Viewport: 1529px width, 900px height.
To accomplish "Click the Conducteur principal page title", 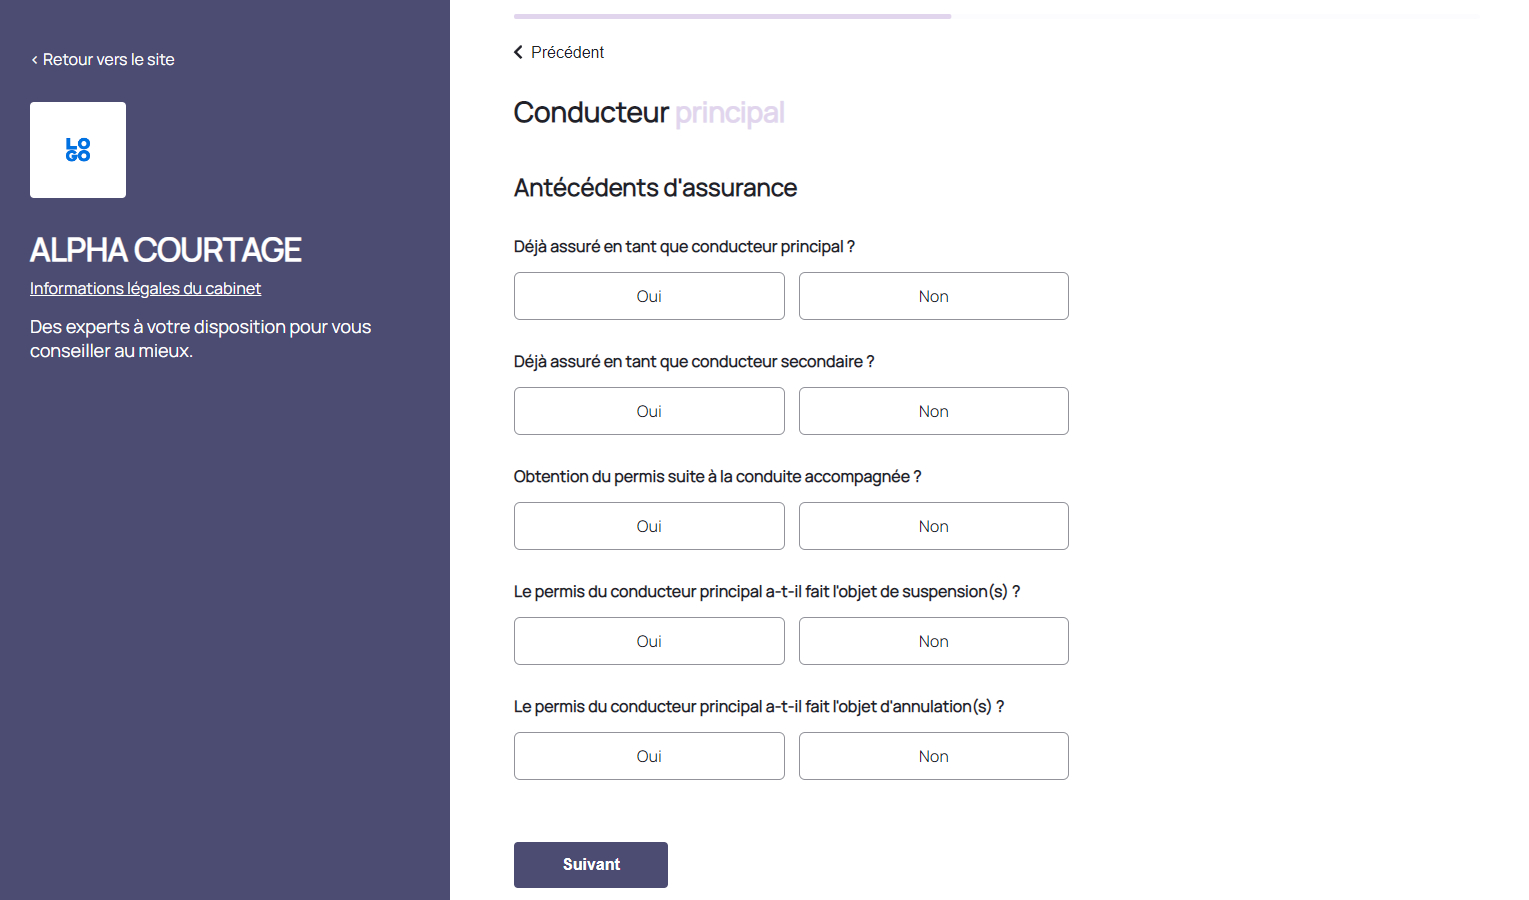I will click(648, 113).
